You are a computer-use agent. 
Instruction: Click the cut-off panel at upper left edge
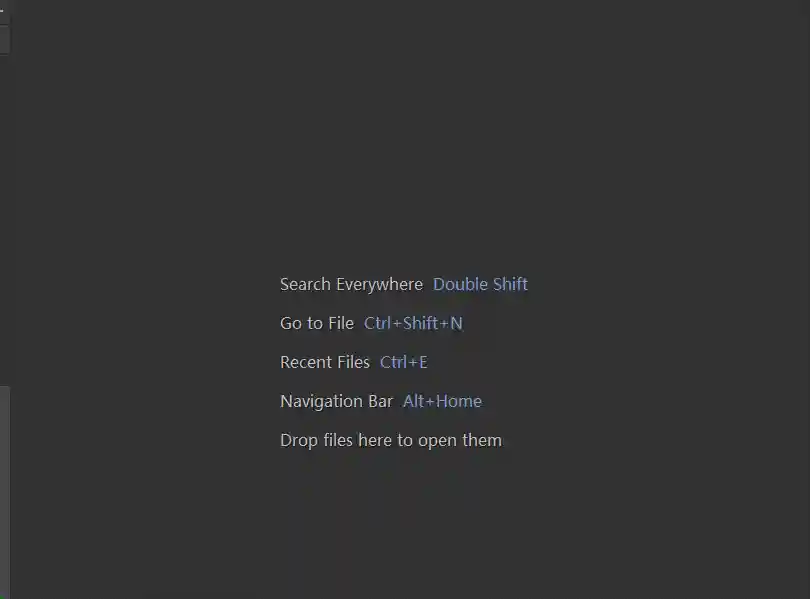pyautogui.click(x=4, y=40)
